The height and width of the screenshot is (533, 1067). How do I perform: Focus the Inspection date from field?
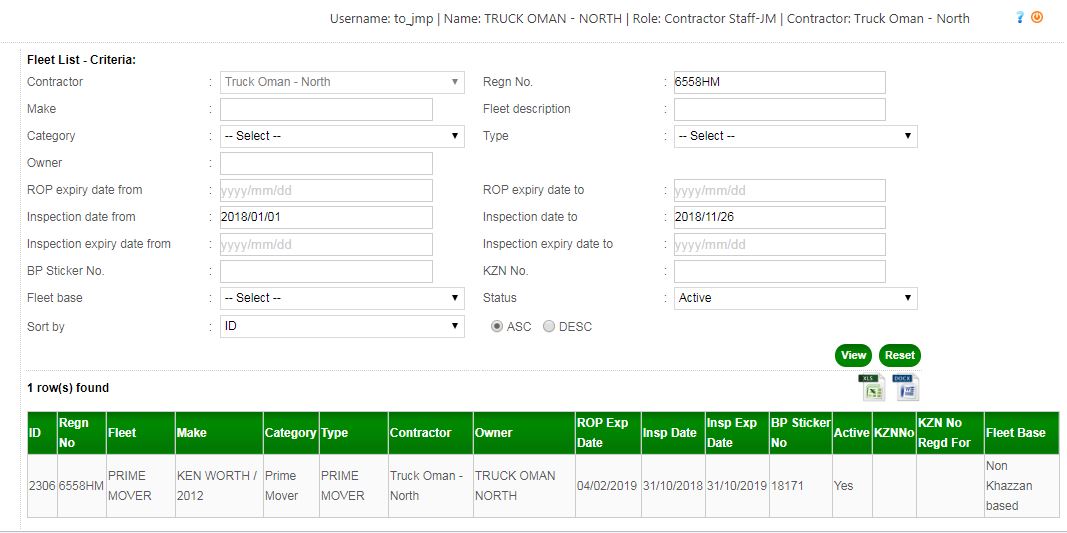click(326, 217)
